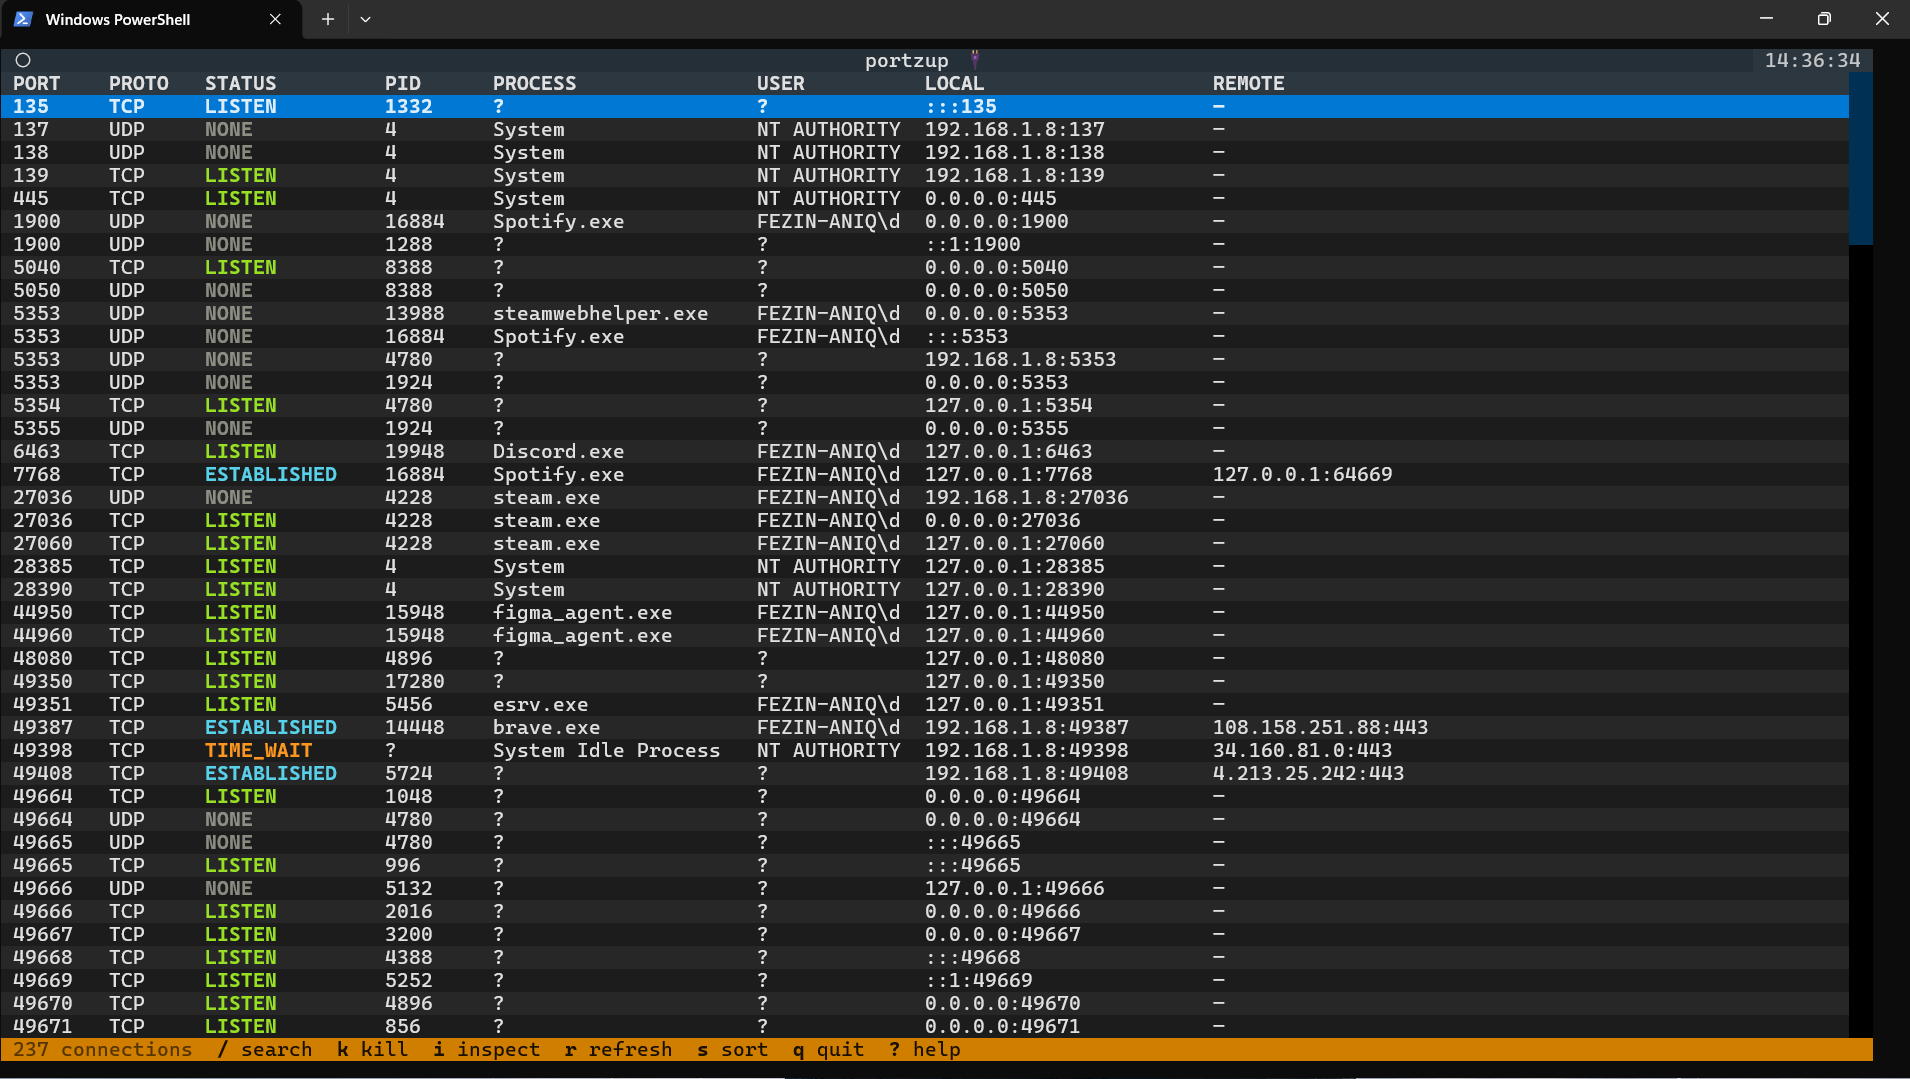Click steamwebhelper.exe process name
This screenshot has width=1910, height=1079.
click(x=600, y=314)
